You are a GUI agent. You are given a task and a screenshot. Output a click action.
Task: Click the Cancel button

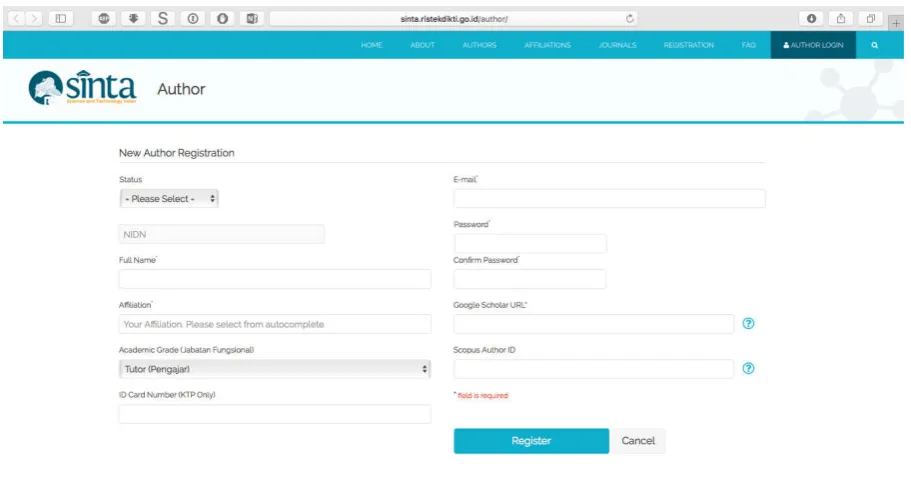tap(638, 441)
